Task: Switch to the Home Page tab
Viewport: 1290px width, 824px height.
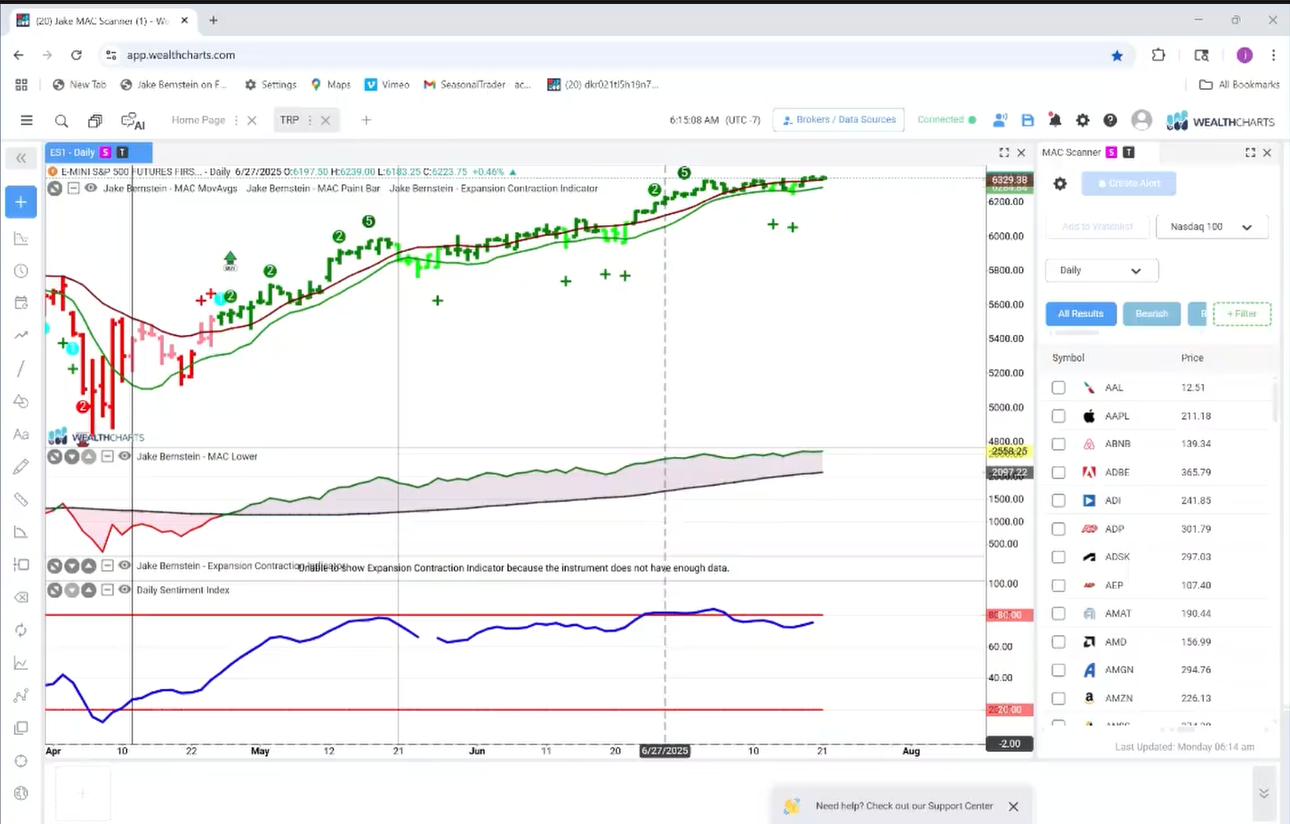Action: 198,120
